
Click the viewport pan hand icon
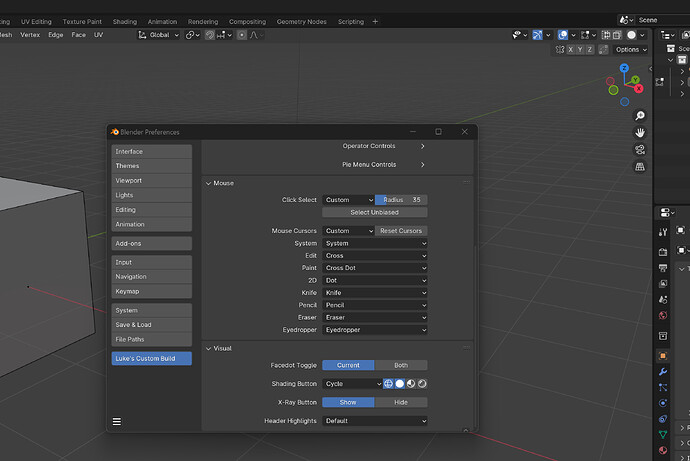click(x=640, y=132)
